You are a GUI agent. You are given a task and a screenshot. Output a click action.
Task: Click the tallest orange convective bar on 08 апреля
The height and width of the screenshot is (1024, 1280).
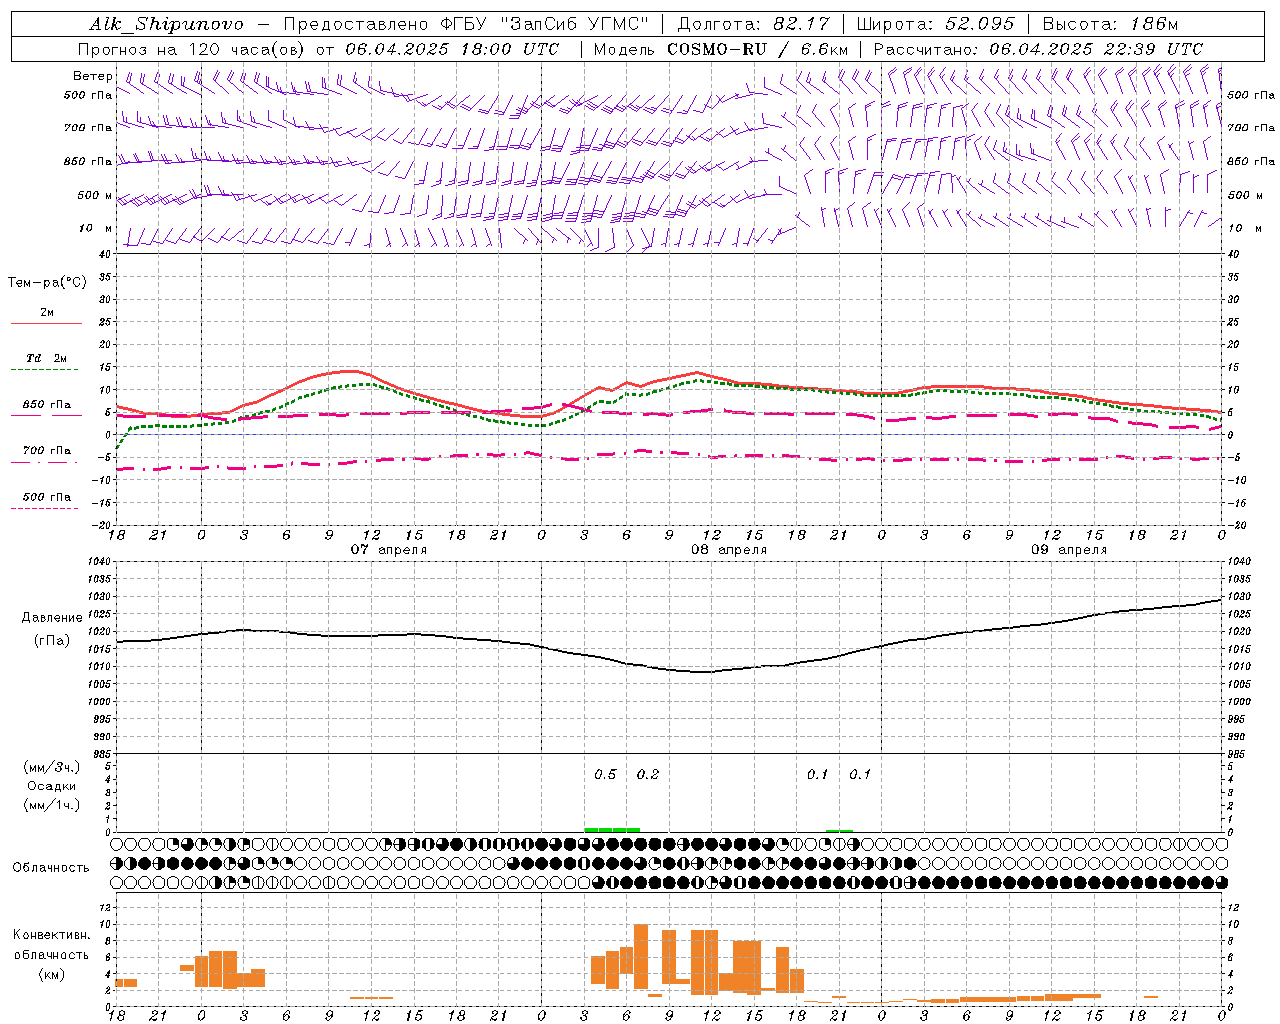tap(641, 956)
